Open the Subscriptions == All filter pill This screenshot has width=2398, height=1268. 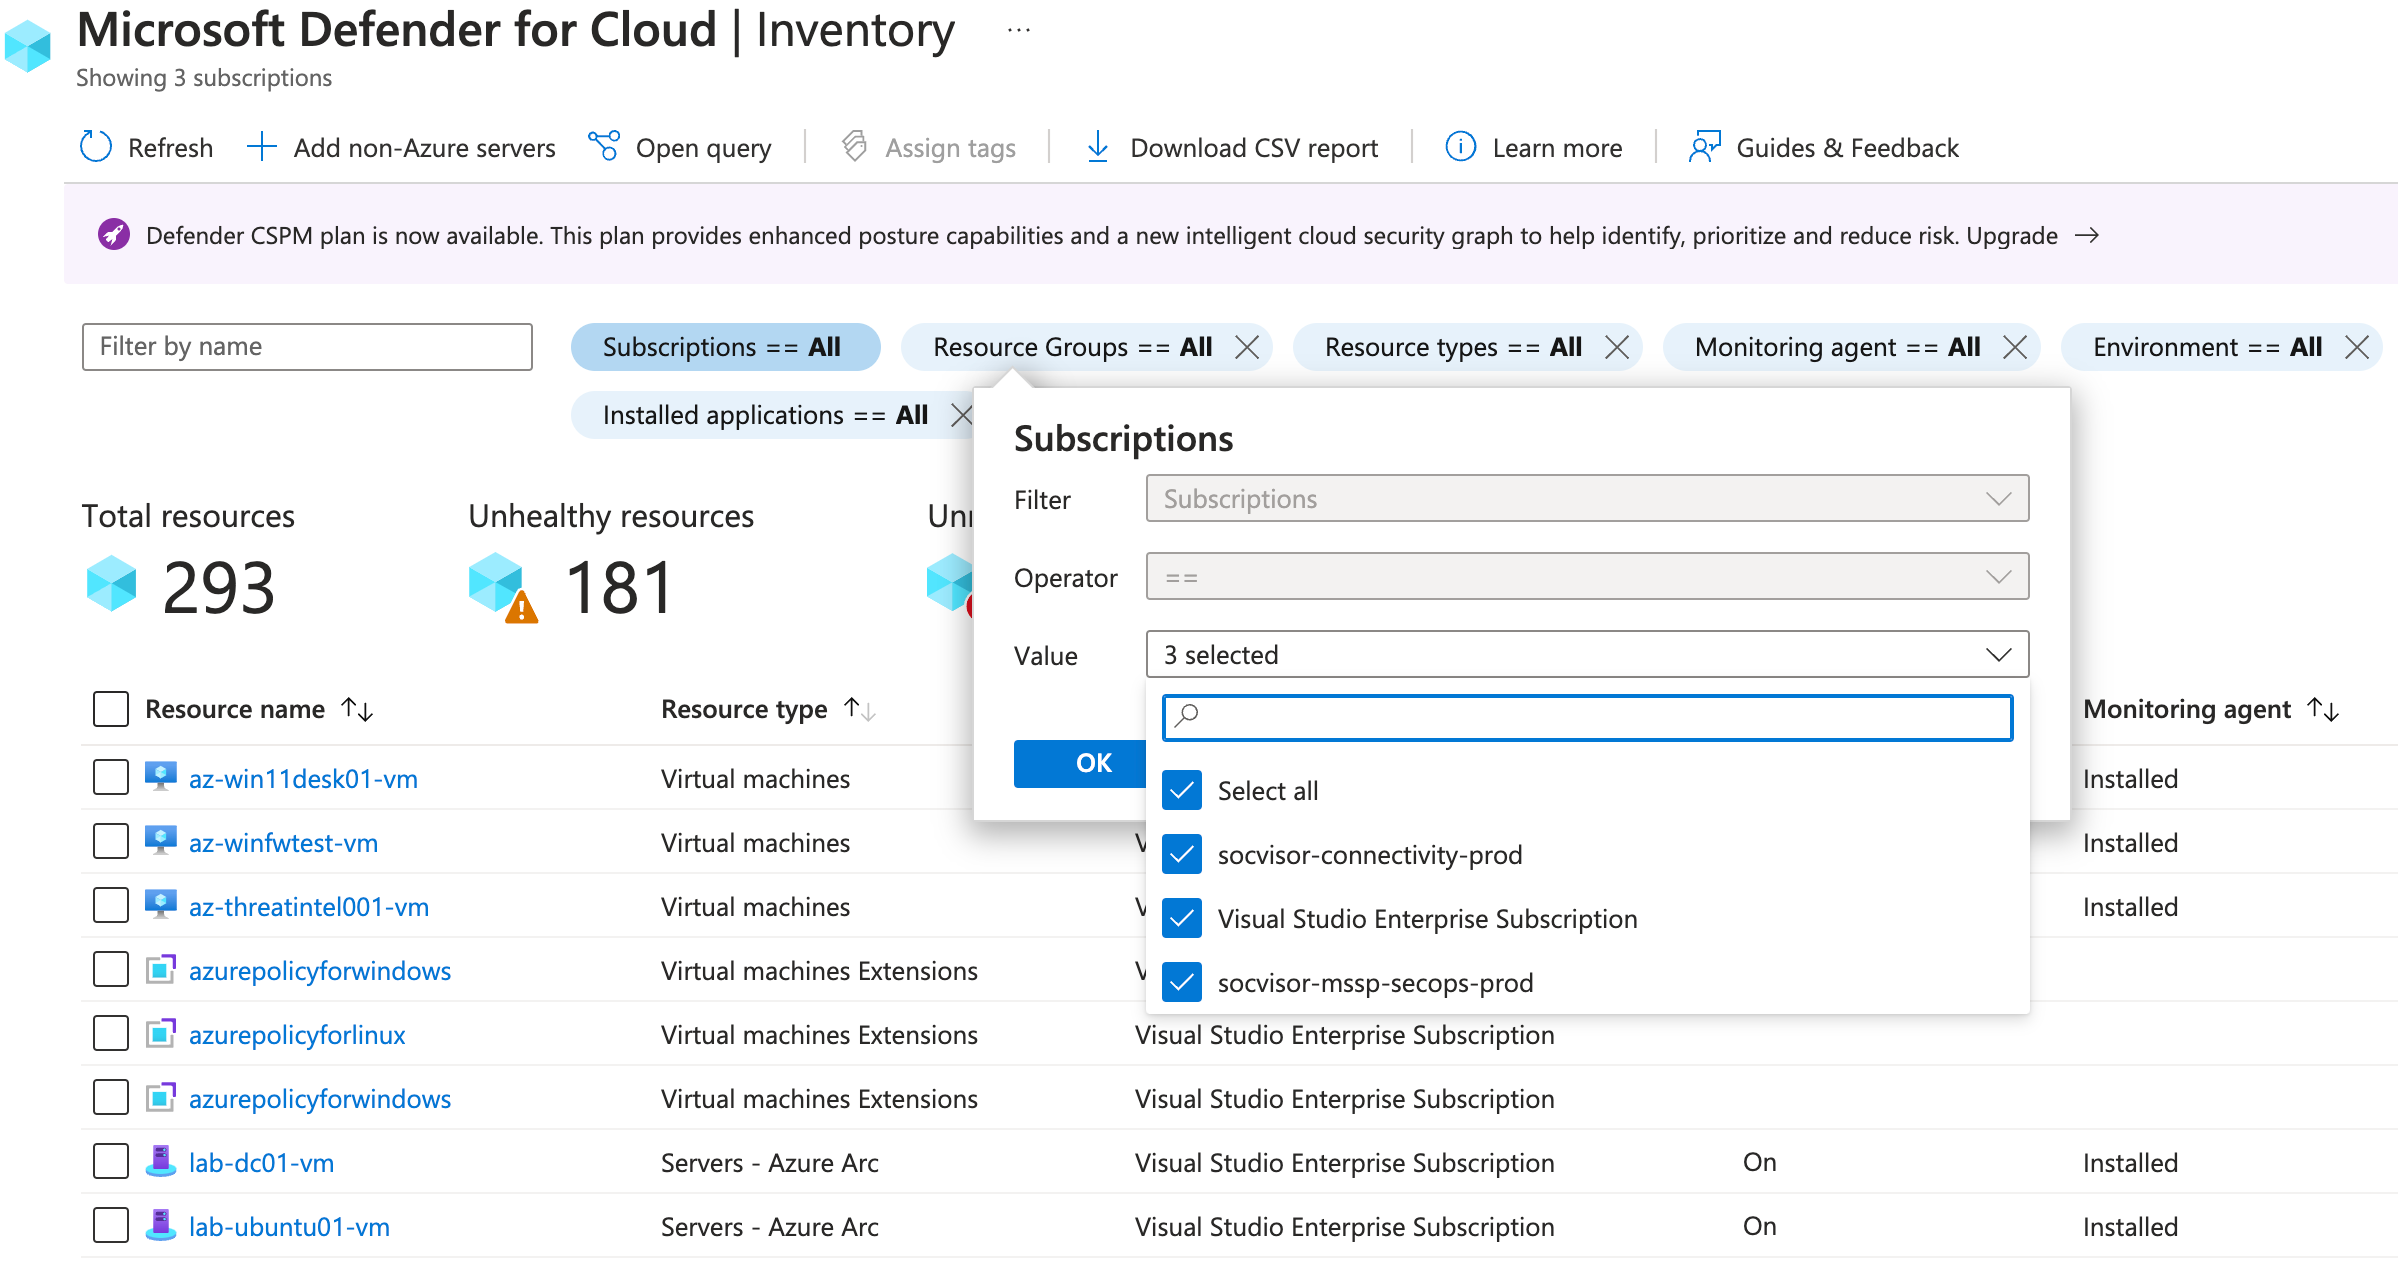725,347
